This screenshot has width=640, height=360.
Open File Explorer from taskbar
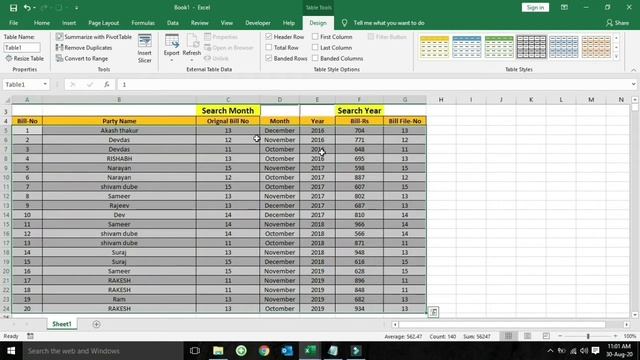click(218, 351)
